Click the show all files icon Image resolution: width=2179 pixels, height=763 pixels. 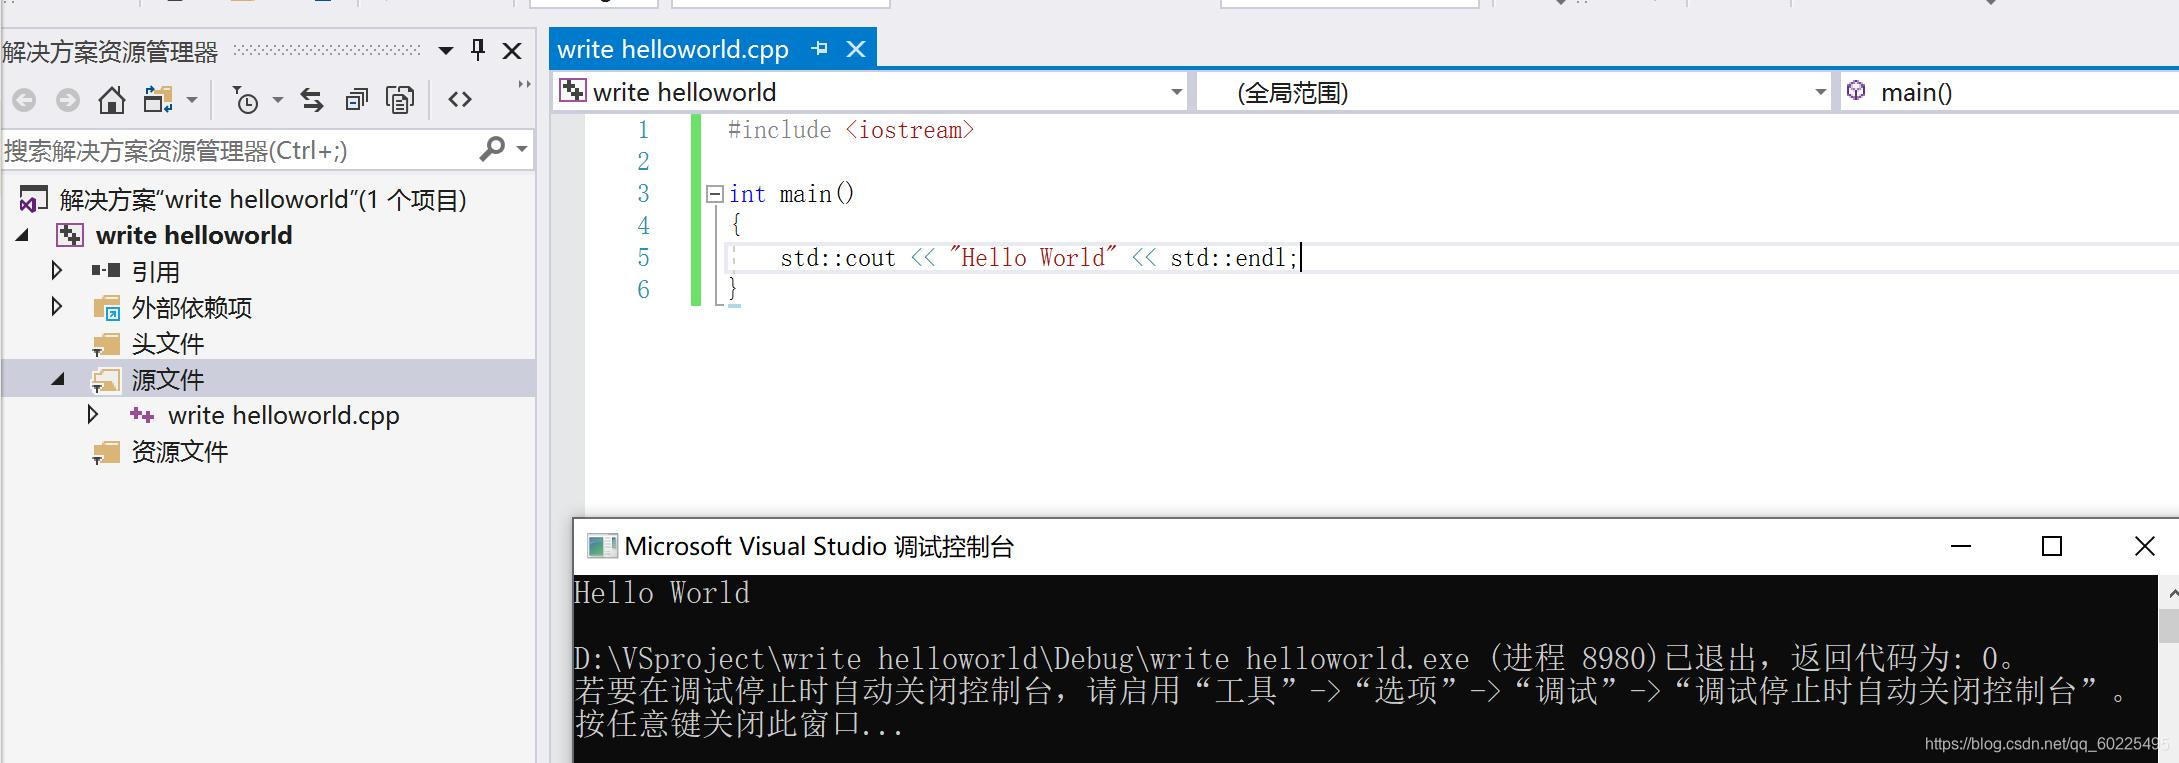point(400,100)
